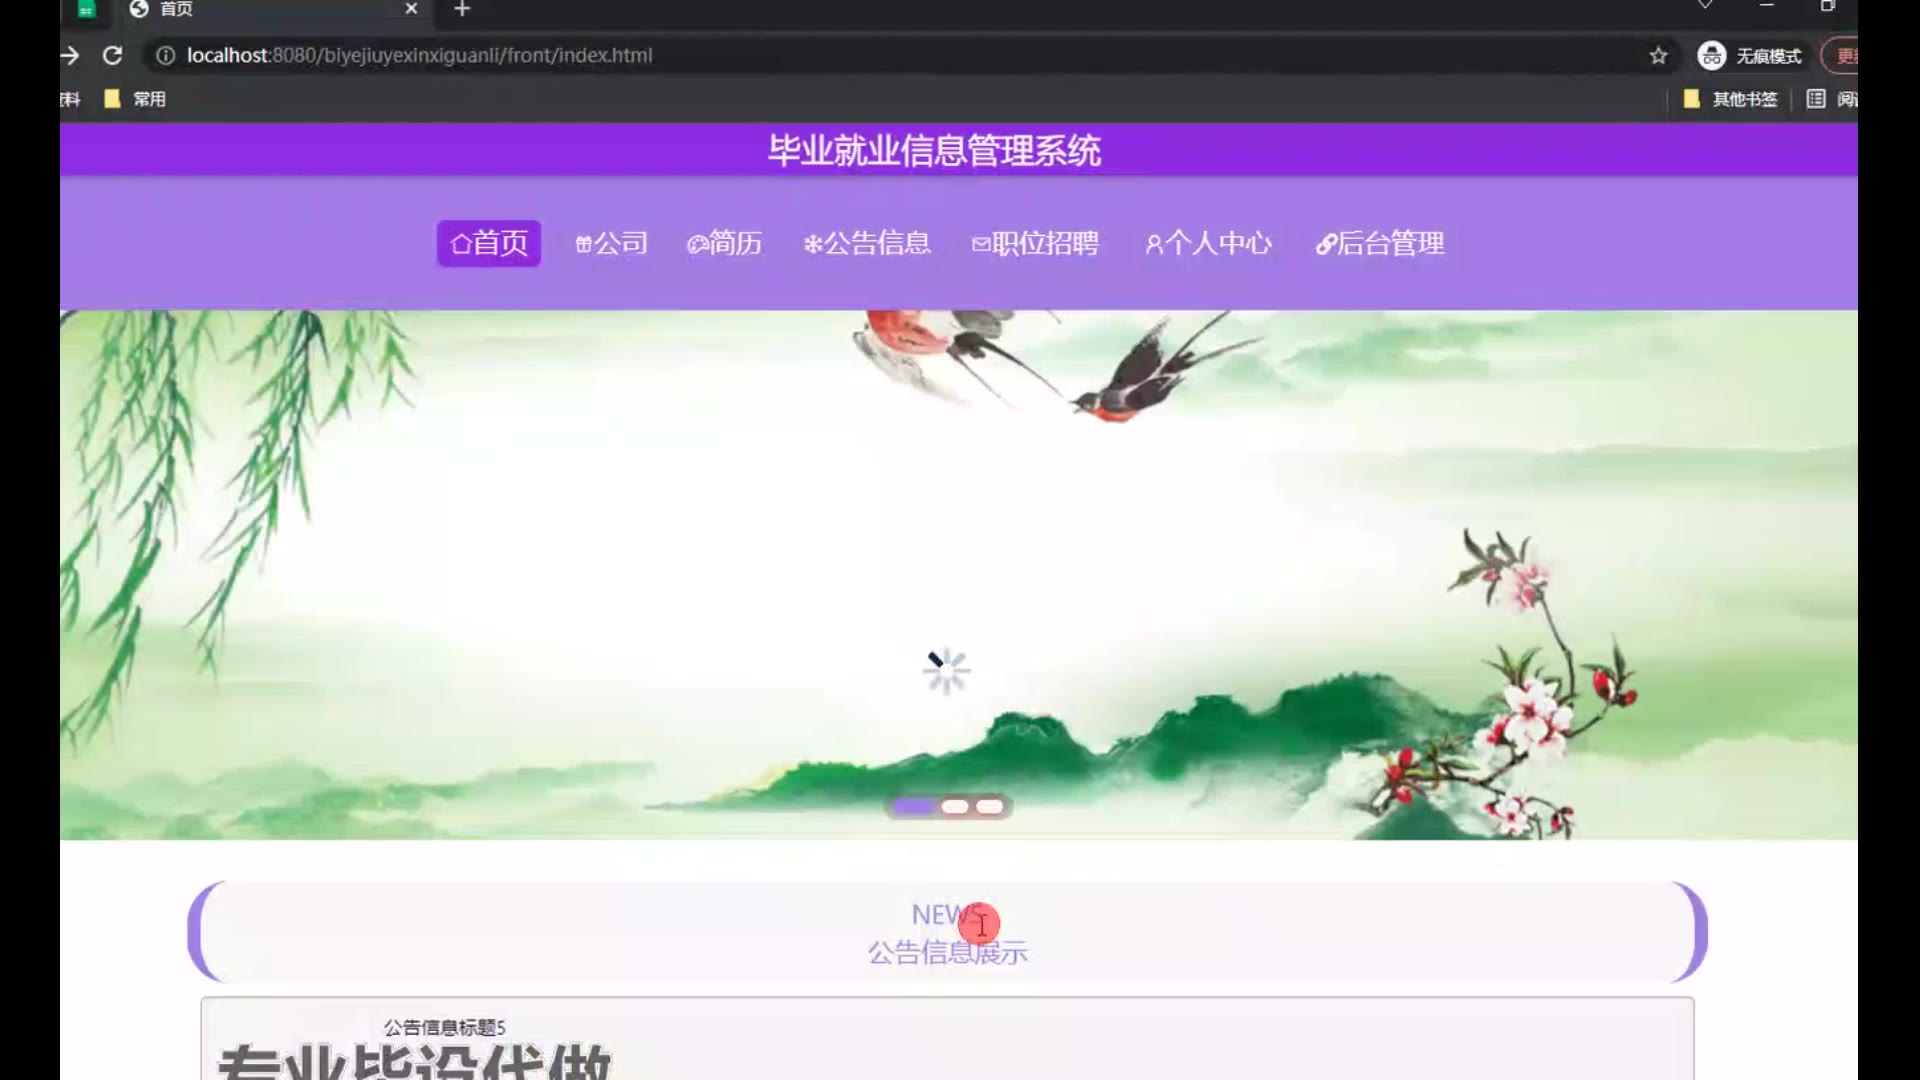1920x1080 pixels.
Task: Click the swallow banner image
Action: pyautogui.click(x=958, y=575)
